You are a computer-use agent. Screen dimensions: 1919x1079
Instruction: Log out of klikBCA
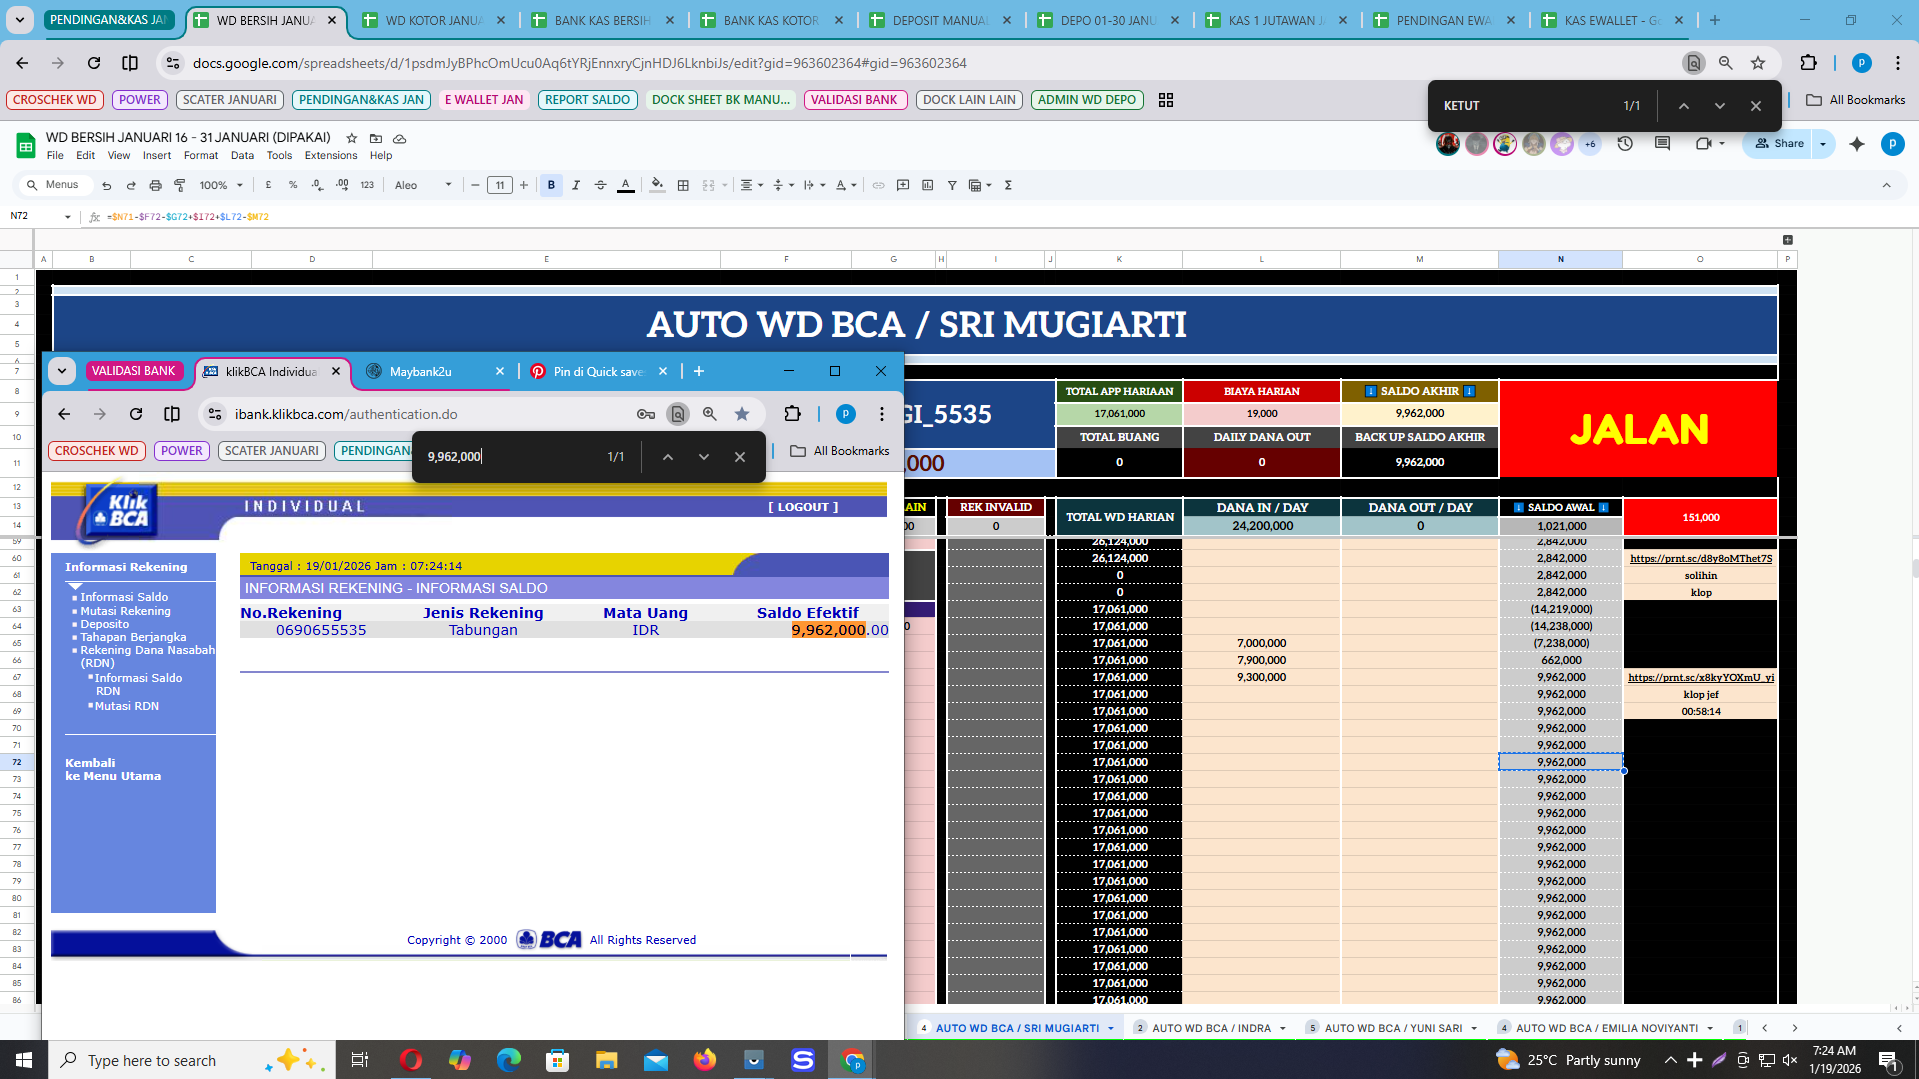803,507
